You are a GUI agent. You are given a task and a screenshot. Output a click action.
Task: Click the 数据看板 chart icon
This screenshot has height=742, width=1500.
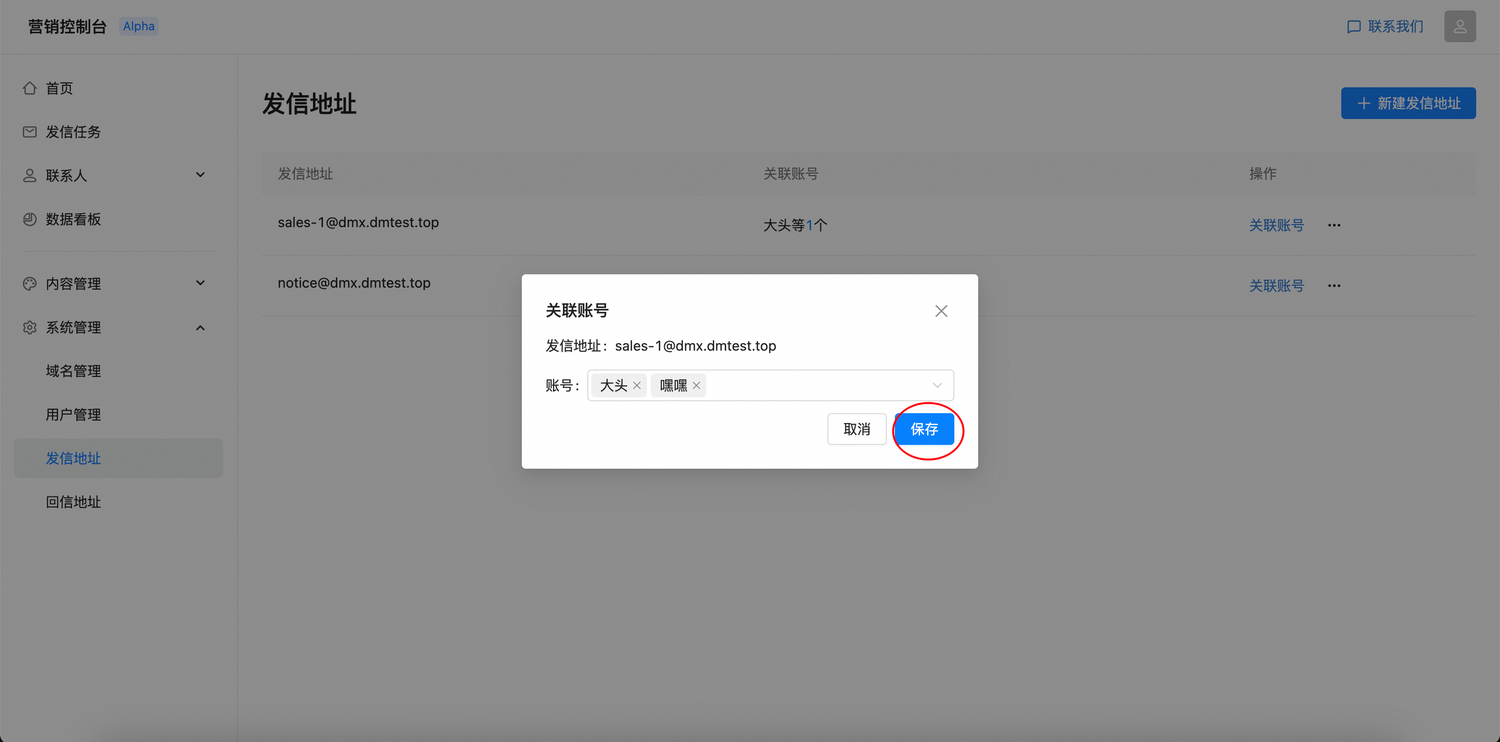[30, 219]
